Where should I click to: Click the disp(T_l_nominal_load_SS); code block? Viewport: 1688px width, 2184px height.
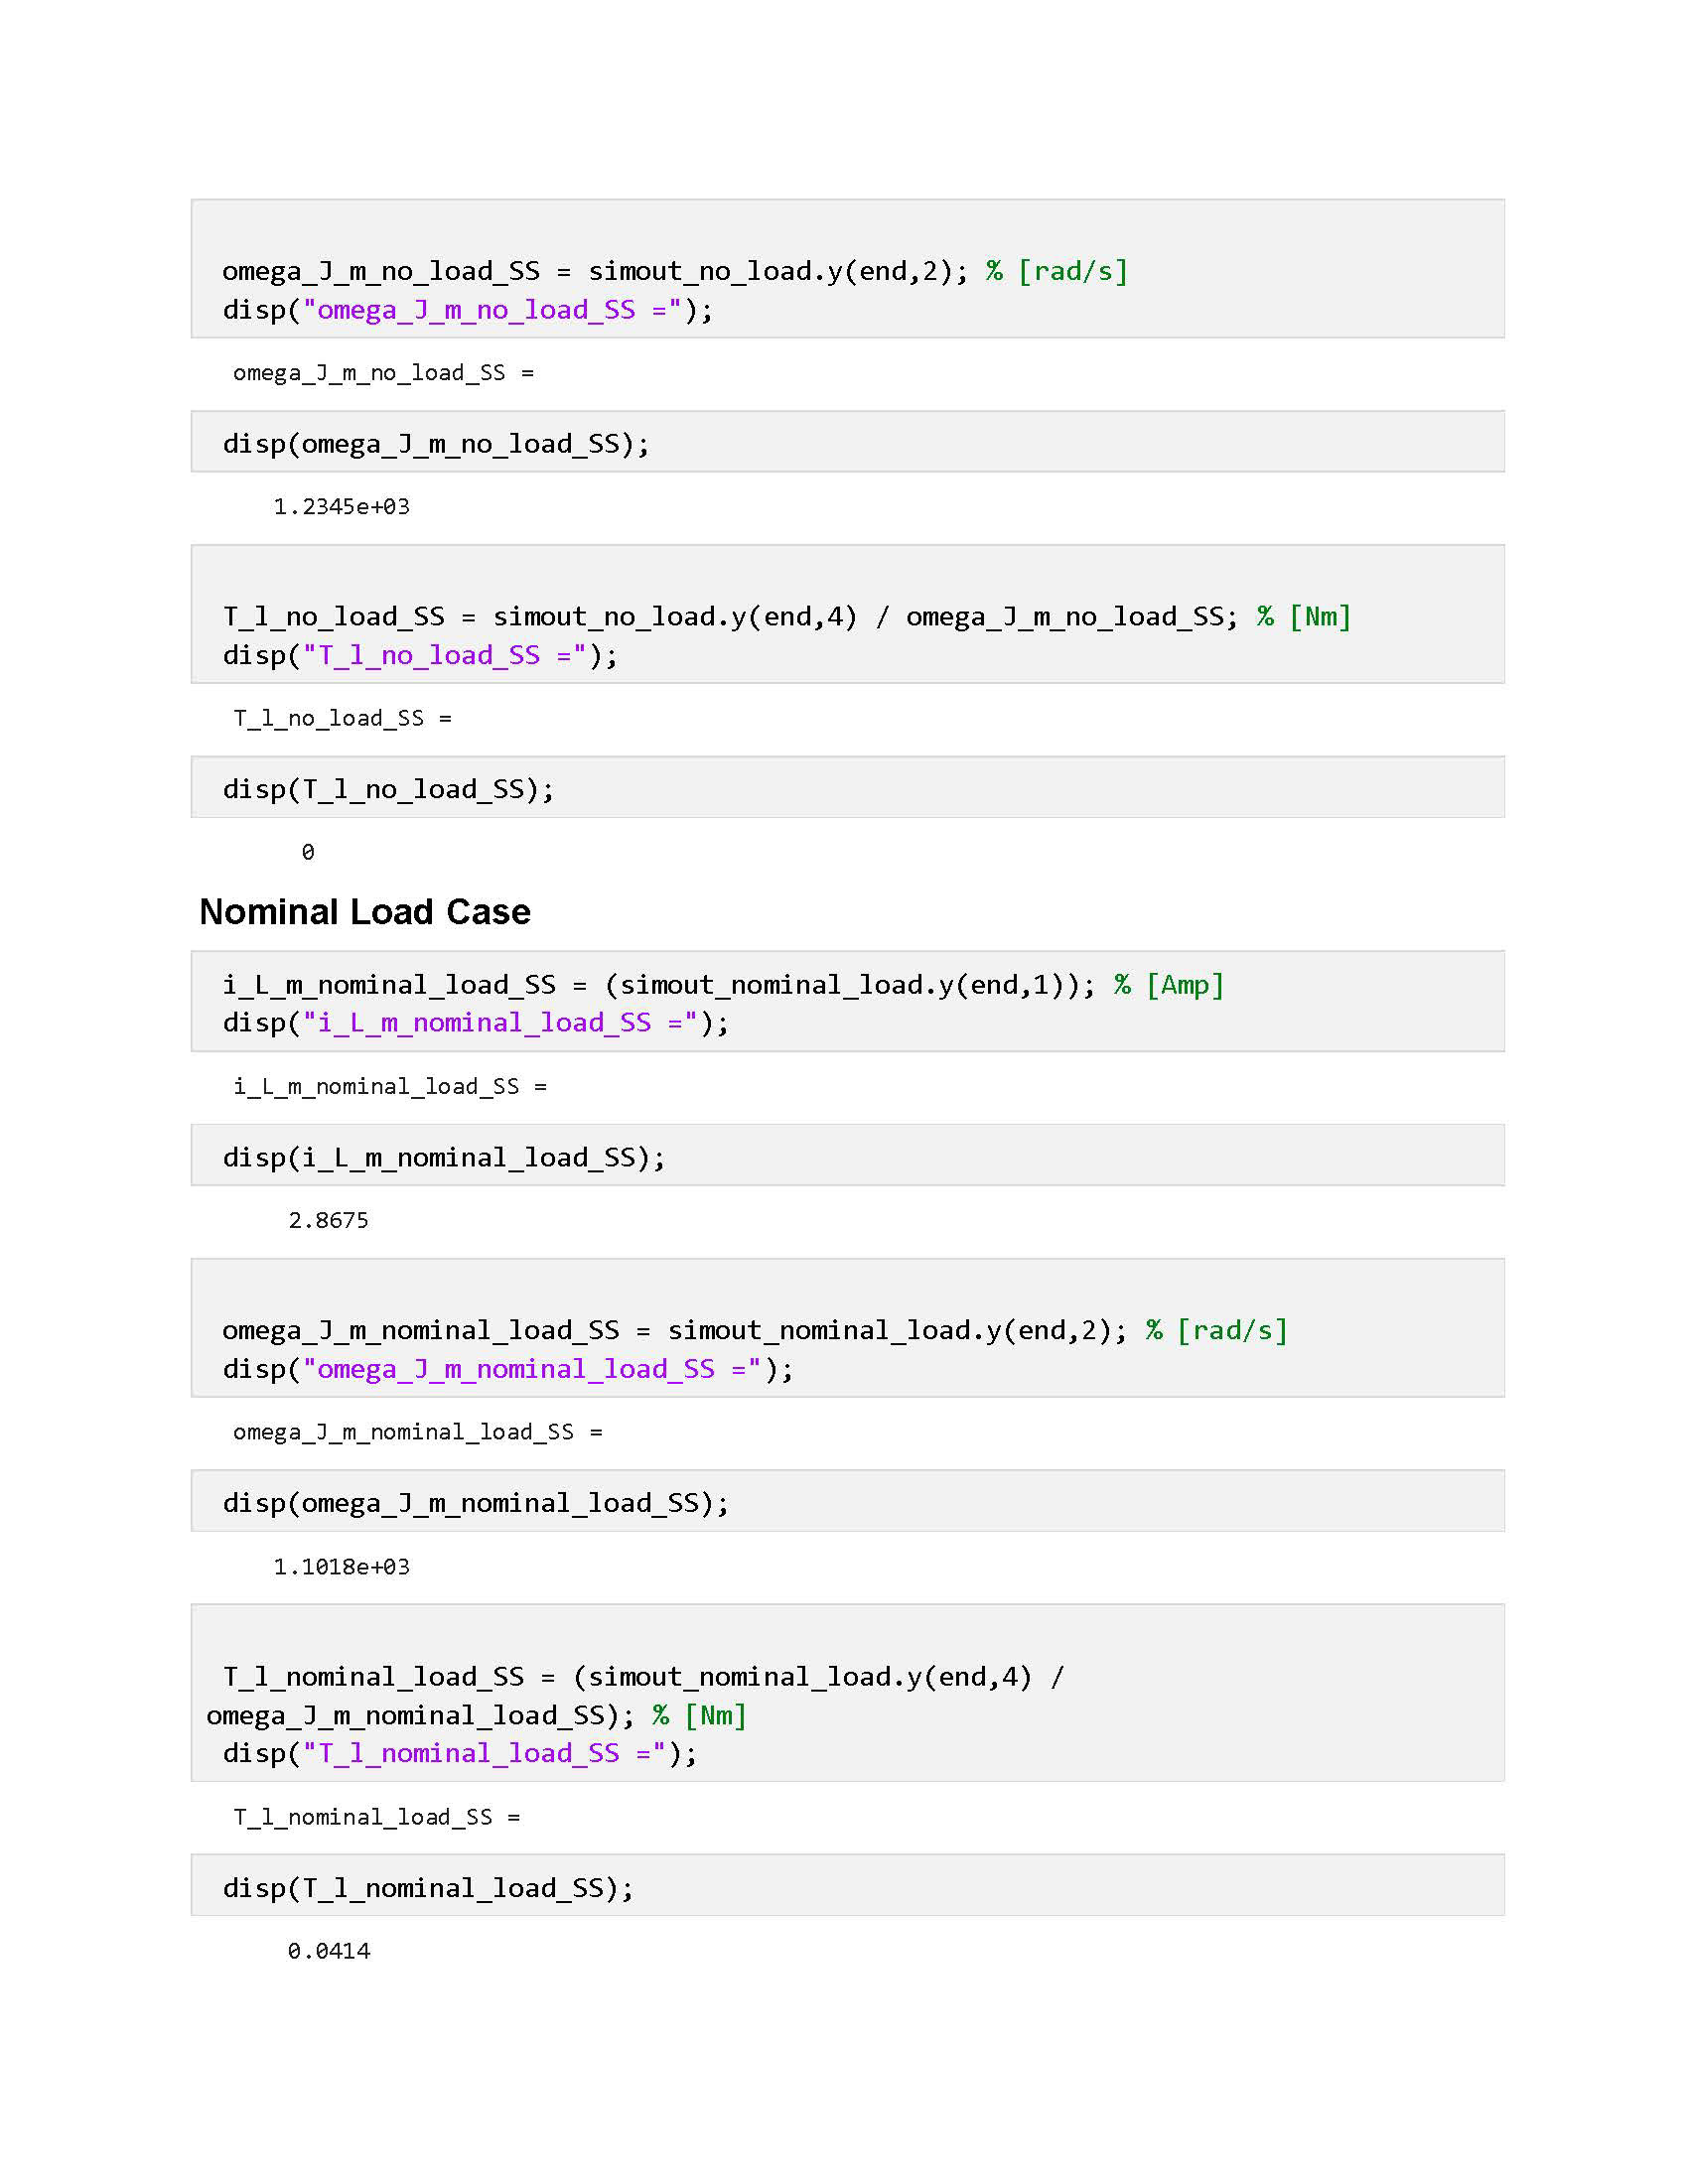tap(428, 1888)
